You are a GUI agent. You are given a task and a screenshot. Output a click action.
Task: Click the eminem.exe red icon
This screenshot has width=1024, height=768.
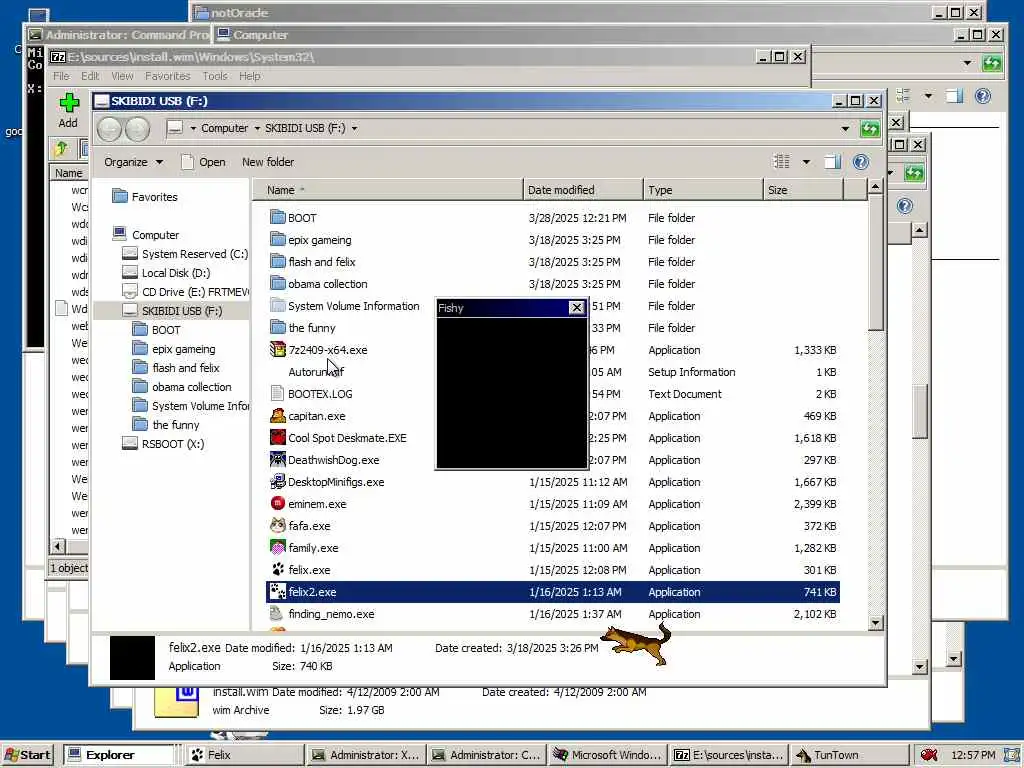[278, 504]
